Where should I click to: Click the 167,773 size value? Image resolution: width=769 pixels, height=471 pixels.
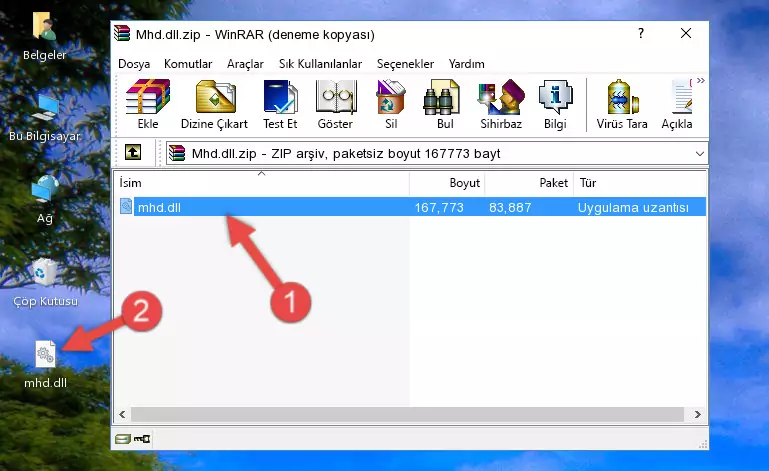tap(439, 208)
